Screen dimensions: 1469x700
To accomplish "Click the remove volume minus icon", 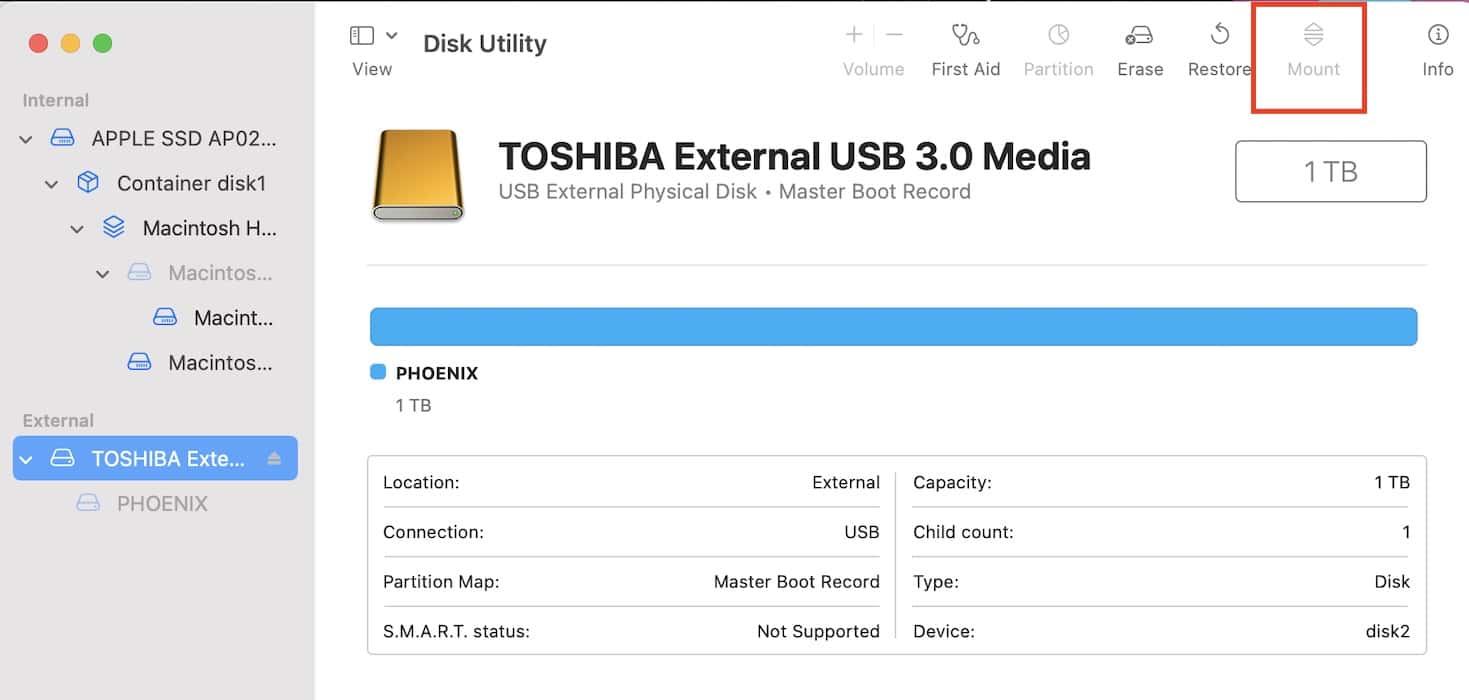I will click(x=894, y=36).
